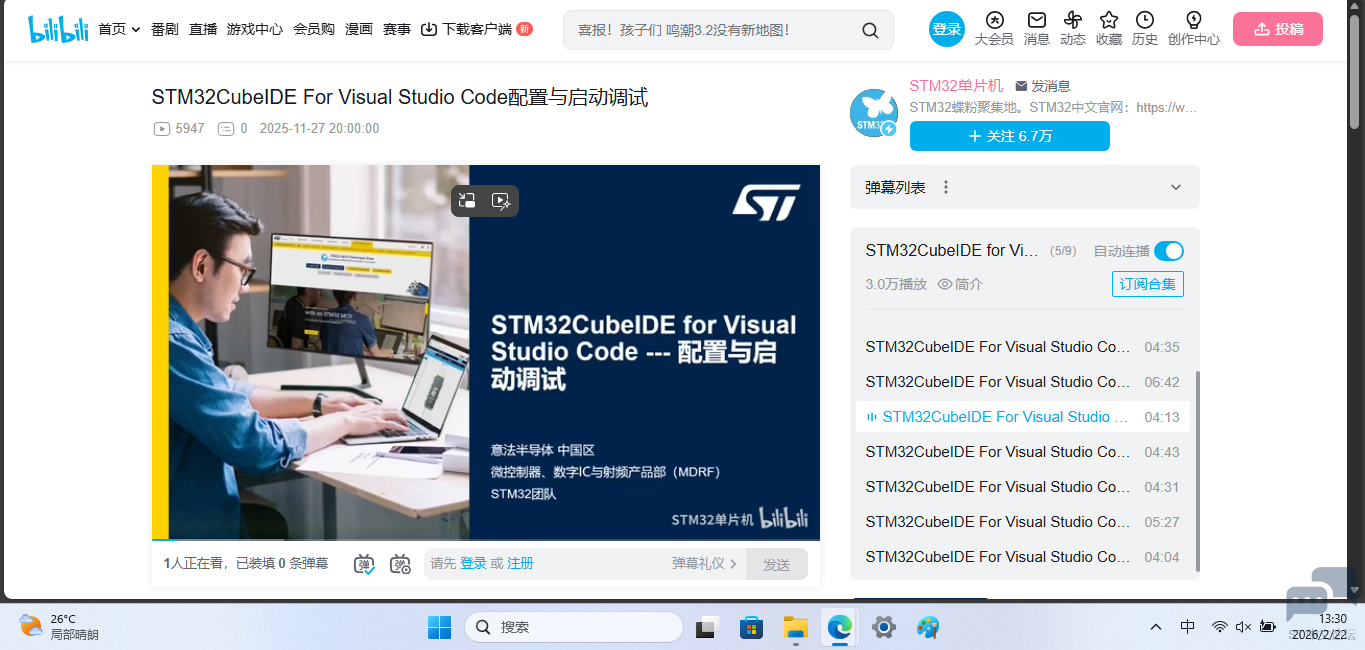Open the 首页 dropdown menu

tap(119, 30)
